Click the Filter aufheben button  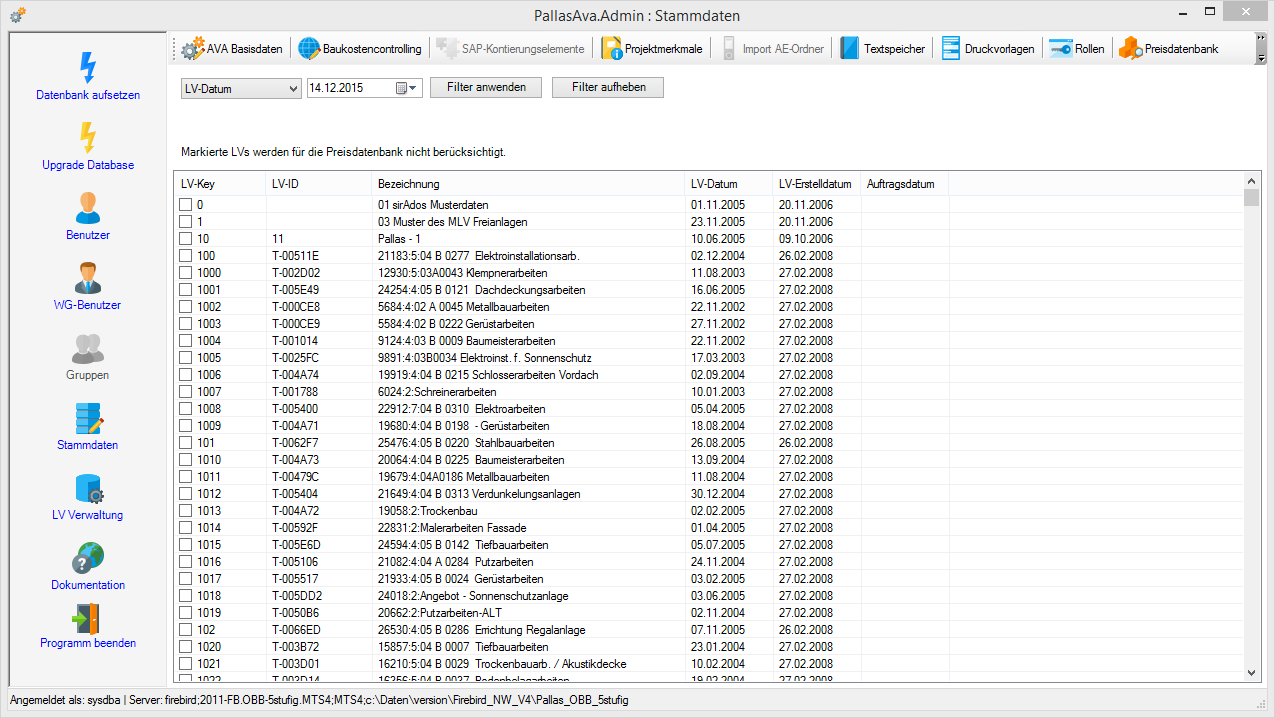pos(608,87)
